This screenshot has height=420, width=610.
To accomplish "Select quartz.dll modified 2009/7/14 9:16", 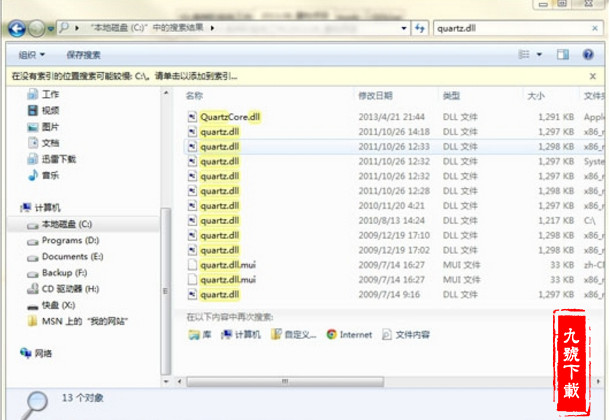I will pos(219,294).
